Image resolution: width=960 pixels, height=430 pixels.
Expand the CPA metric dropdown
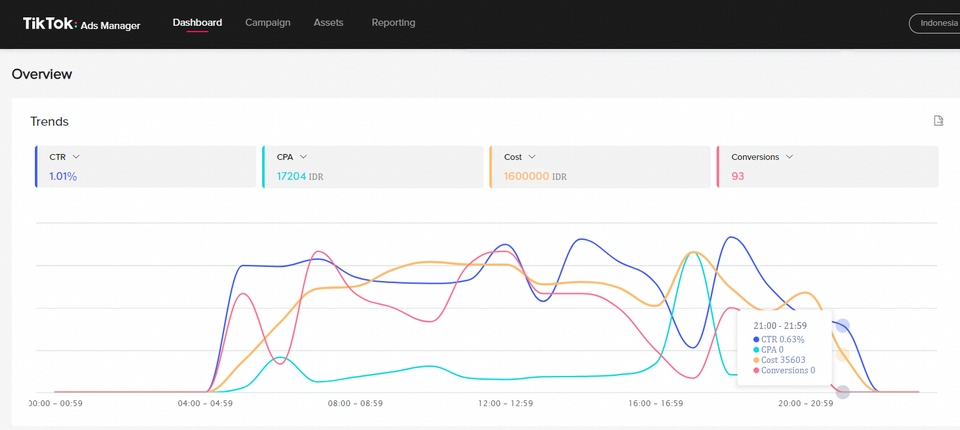click(303, 157)
